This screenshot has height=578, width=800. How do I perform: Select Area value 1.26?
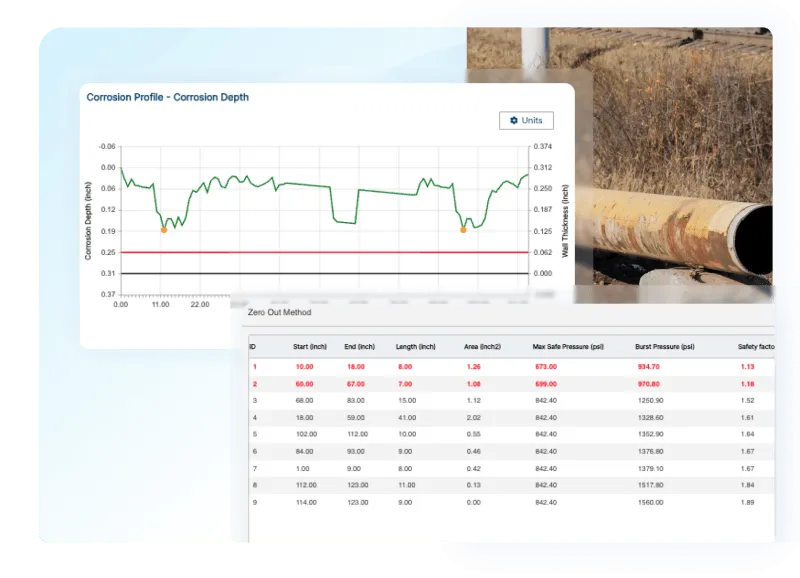[473, 367]
